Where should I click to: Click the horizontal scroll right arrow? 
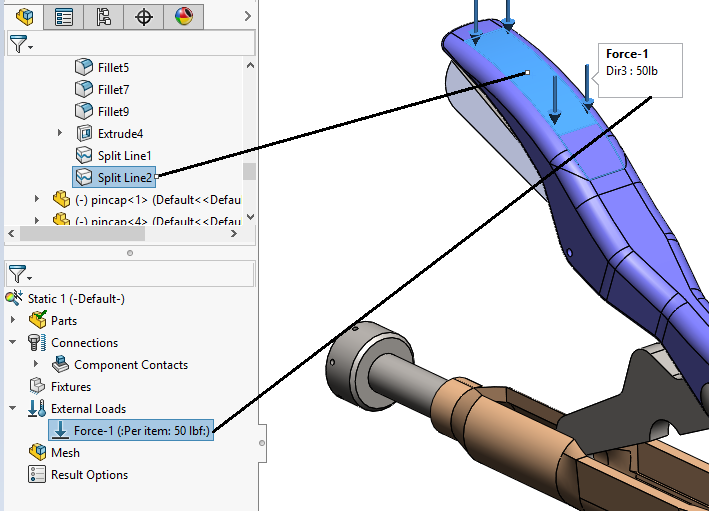point(234,234)
